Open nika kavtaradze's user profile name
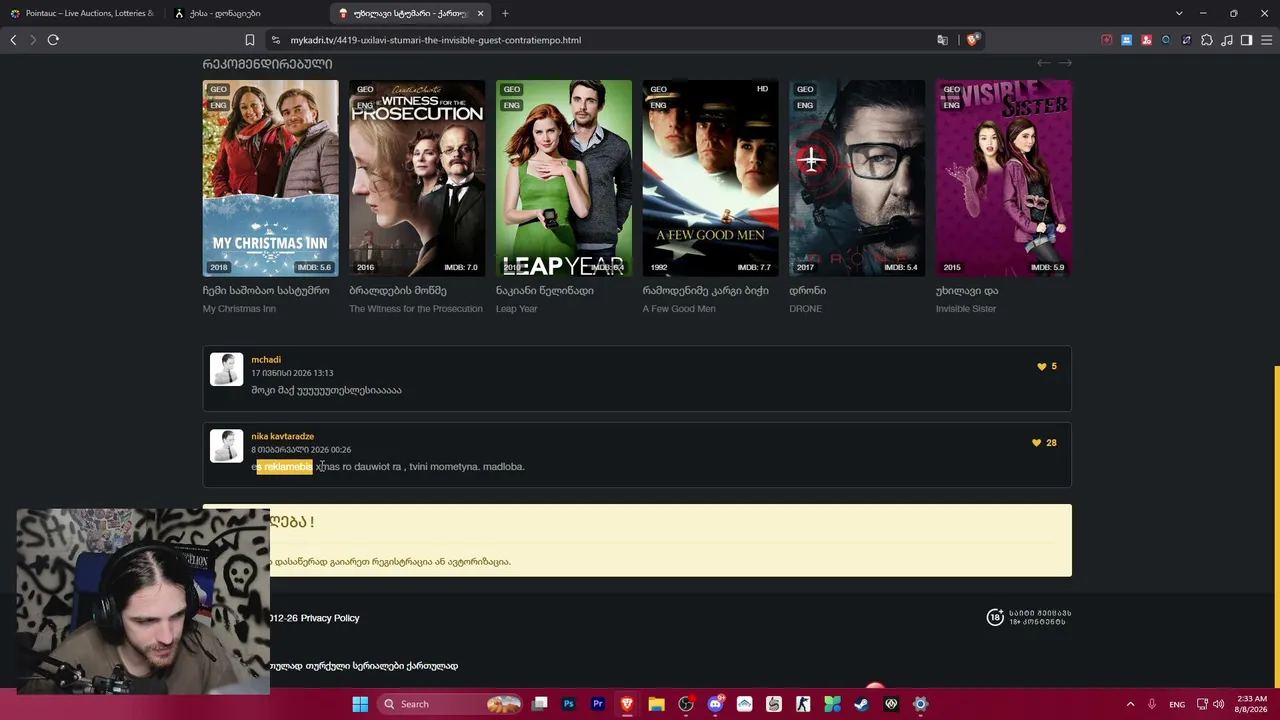The width and height of the screenshot is (1280, 720). click(283, 437)
